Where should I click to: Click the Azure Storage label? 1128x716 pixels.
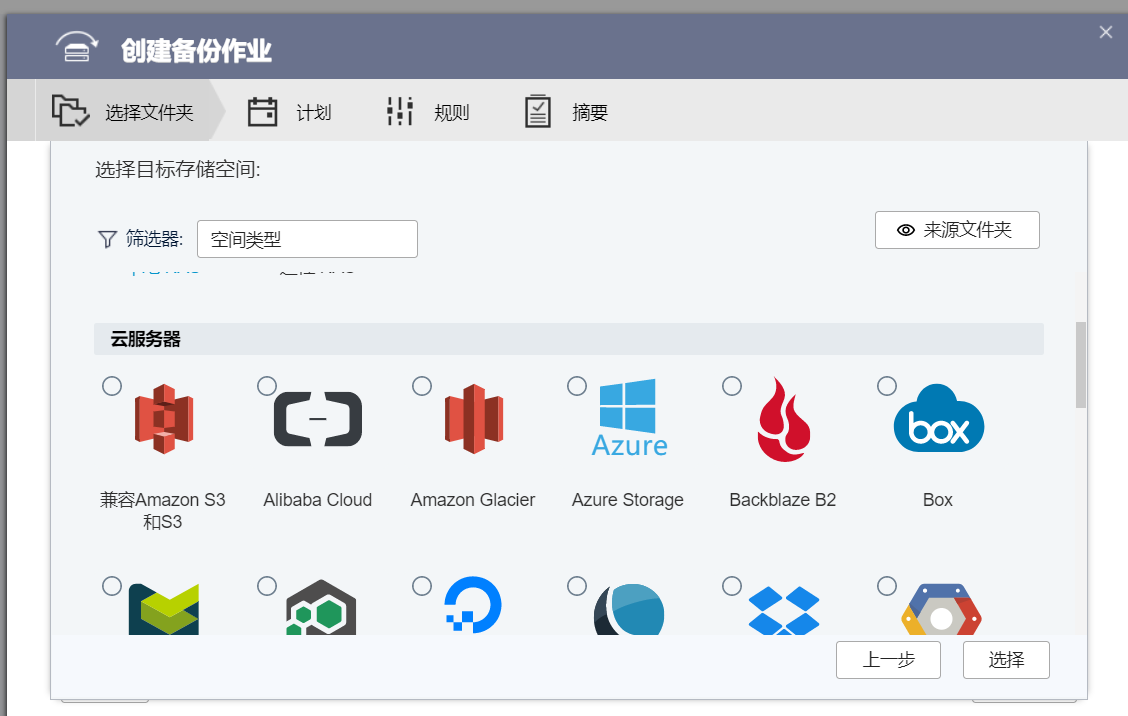pos(628,500)
